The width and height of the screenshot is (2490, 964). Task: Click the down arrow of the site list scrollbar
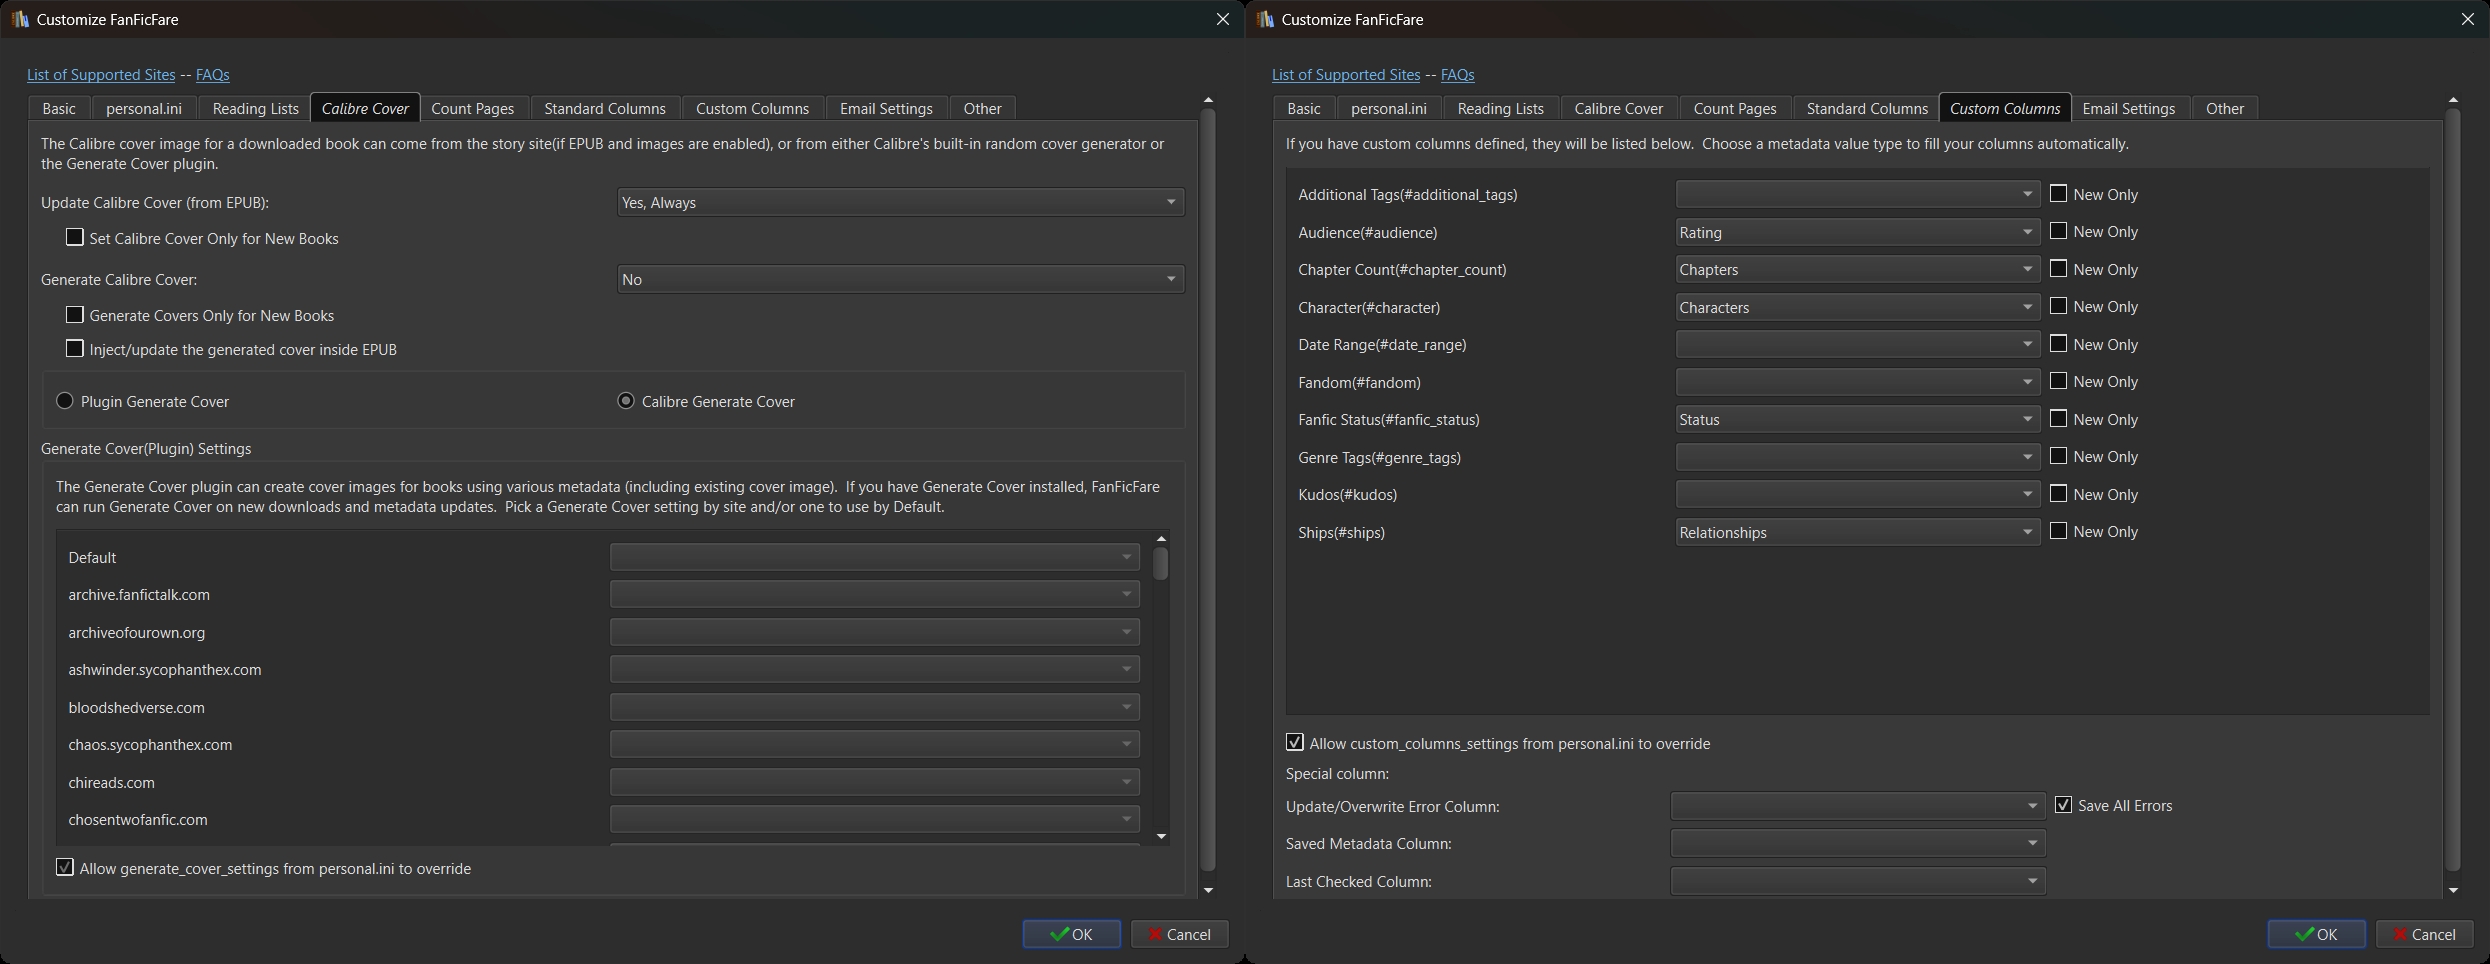[x=1161, y=836]
